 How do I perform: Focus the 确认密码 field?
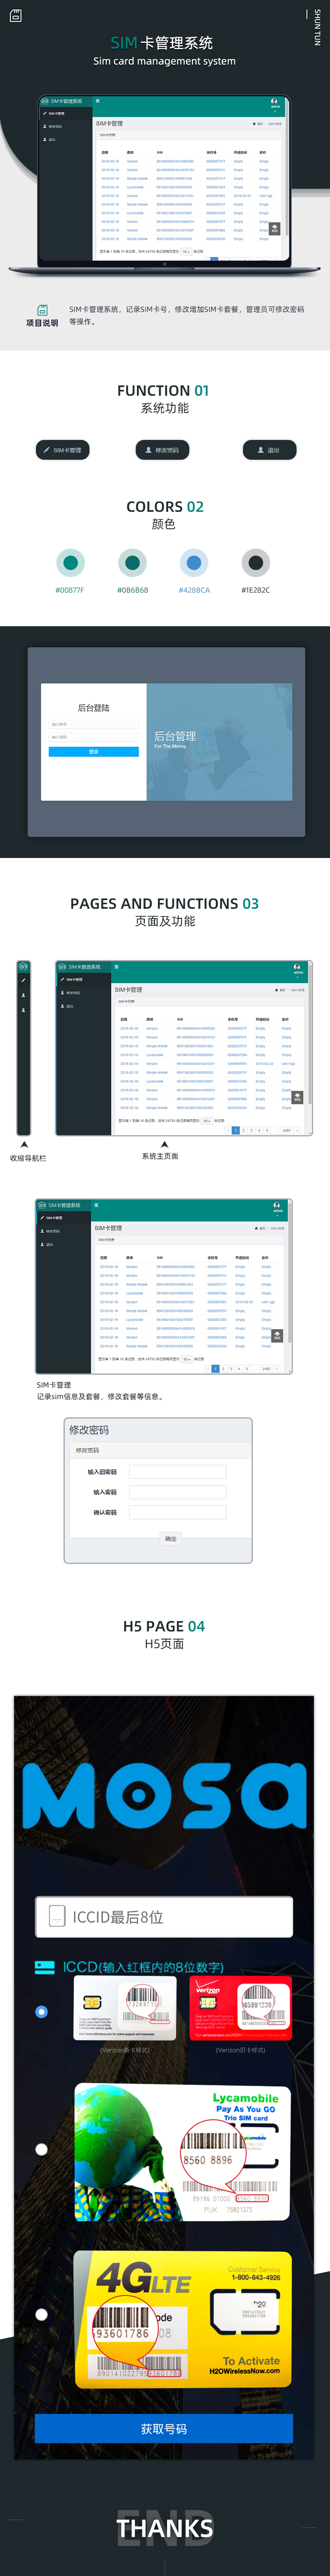pyautogui.click(x=178, y=1512)
